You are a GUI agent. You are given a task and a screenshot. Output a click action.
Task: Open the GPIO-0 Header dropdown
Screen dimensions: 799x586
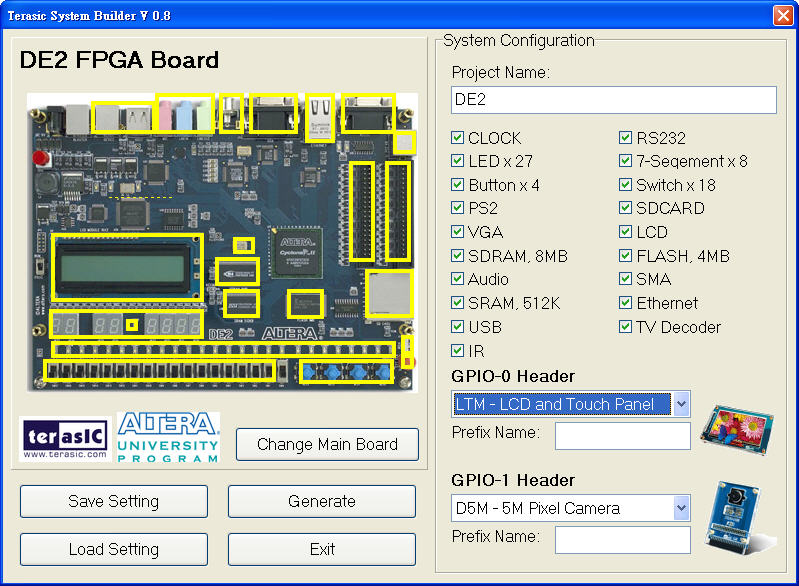click(x=681, y=404)
